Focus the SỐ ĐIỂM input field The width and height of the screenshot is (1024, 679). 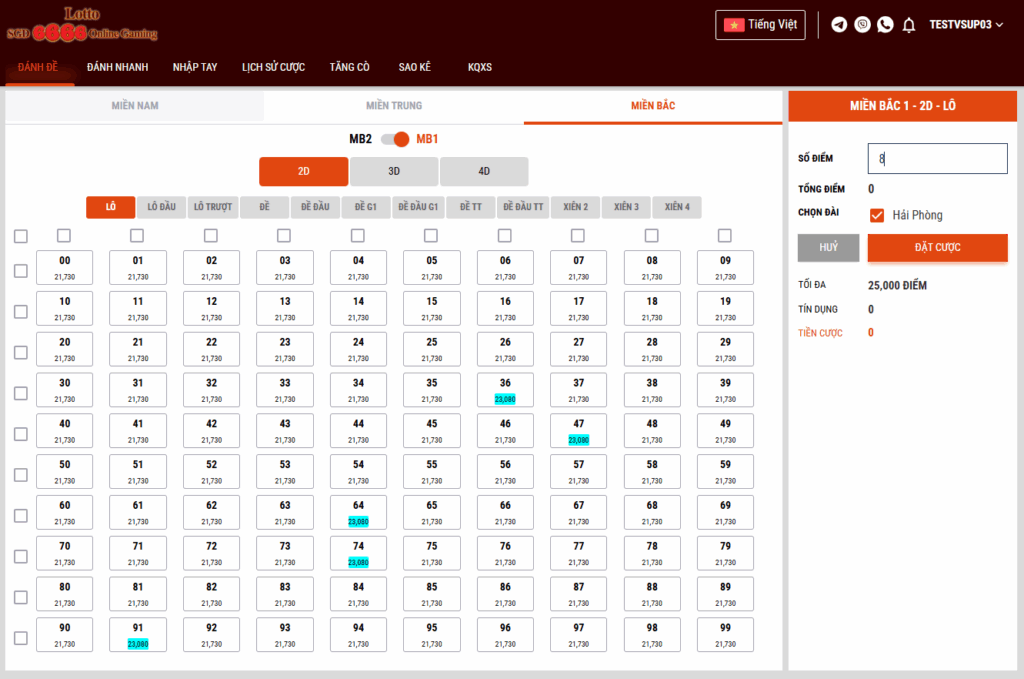click(937, 159)
